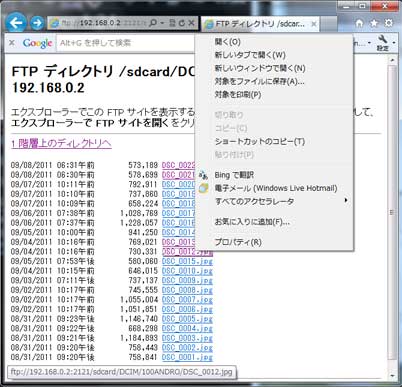Go back with the browser back arrow
402x387 pixels.
16,23
